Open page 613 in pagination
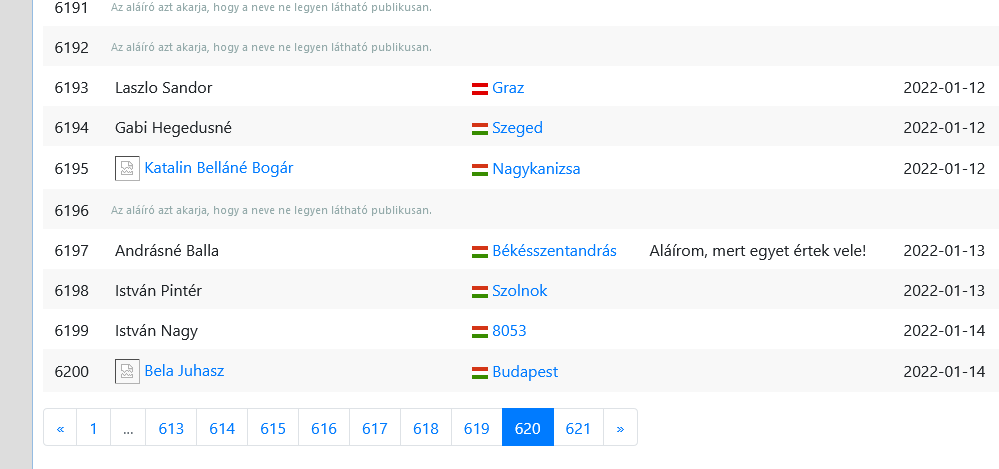 click(171, 428)
